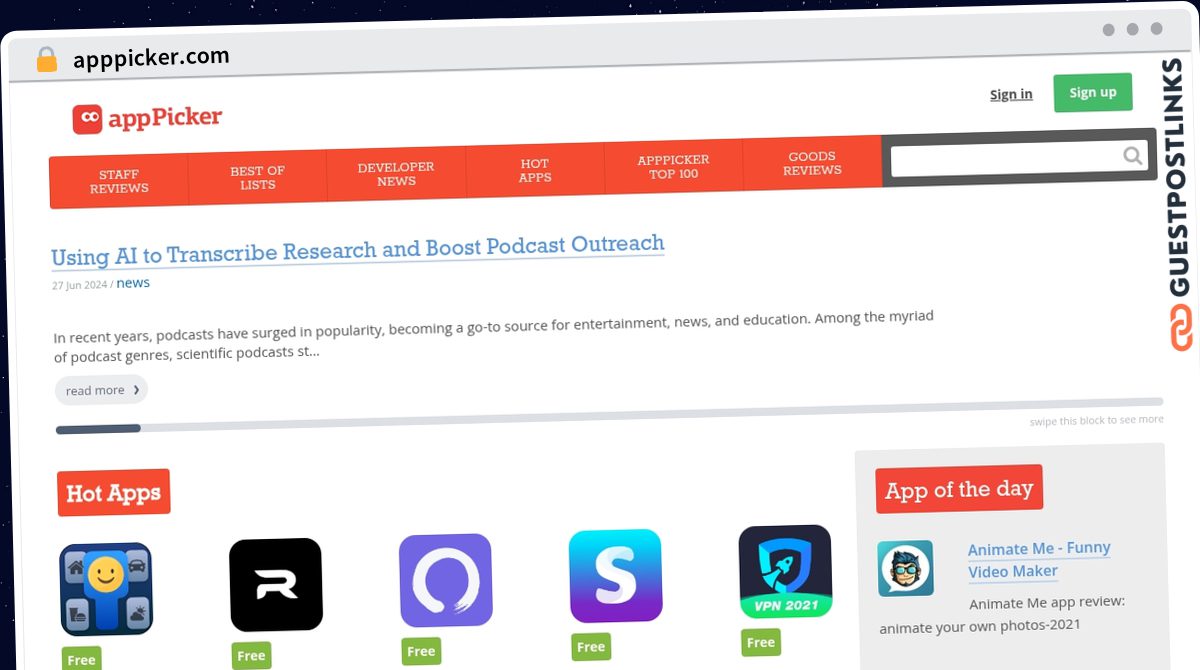Open the smiley map pin app icon
The image size is (1200, 670).
106,589
